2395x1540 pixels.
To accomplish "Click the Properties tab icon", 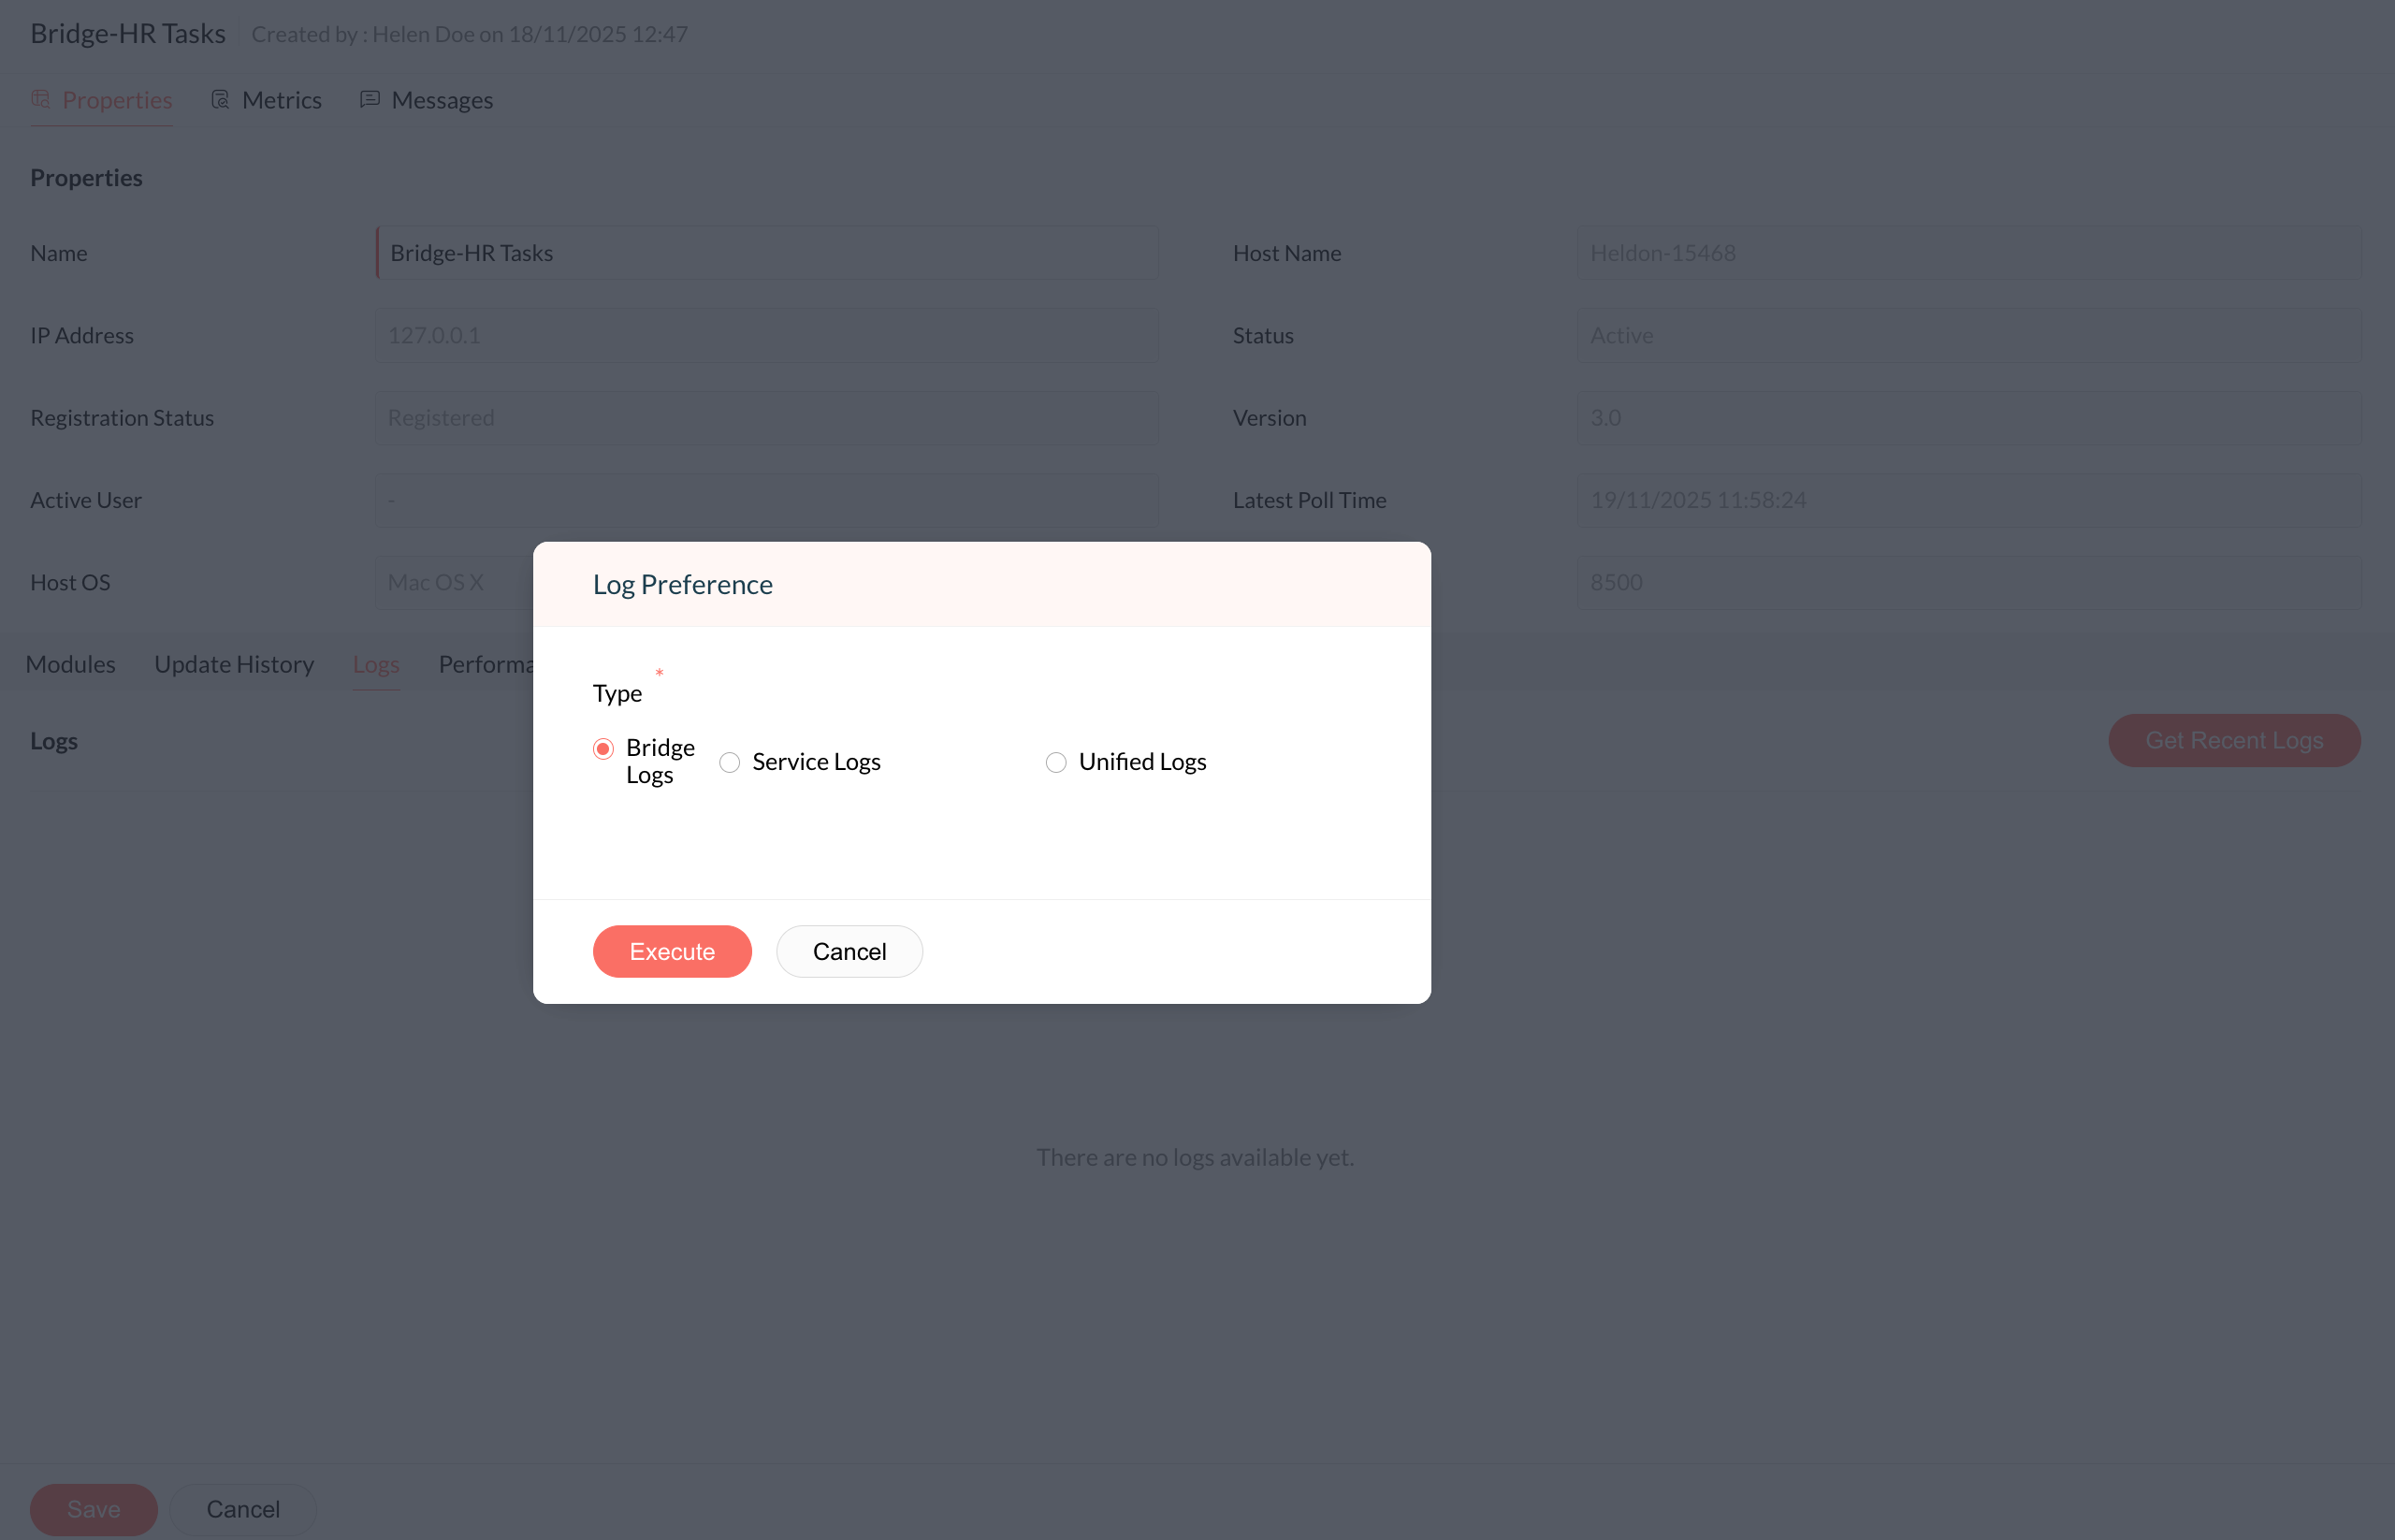I will point(41,99).
